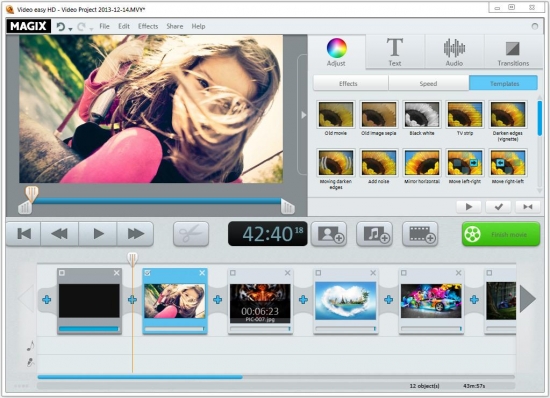Remove the tiger clip with its X
550x398 pixels.
point(288,273)
